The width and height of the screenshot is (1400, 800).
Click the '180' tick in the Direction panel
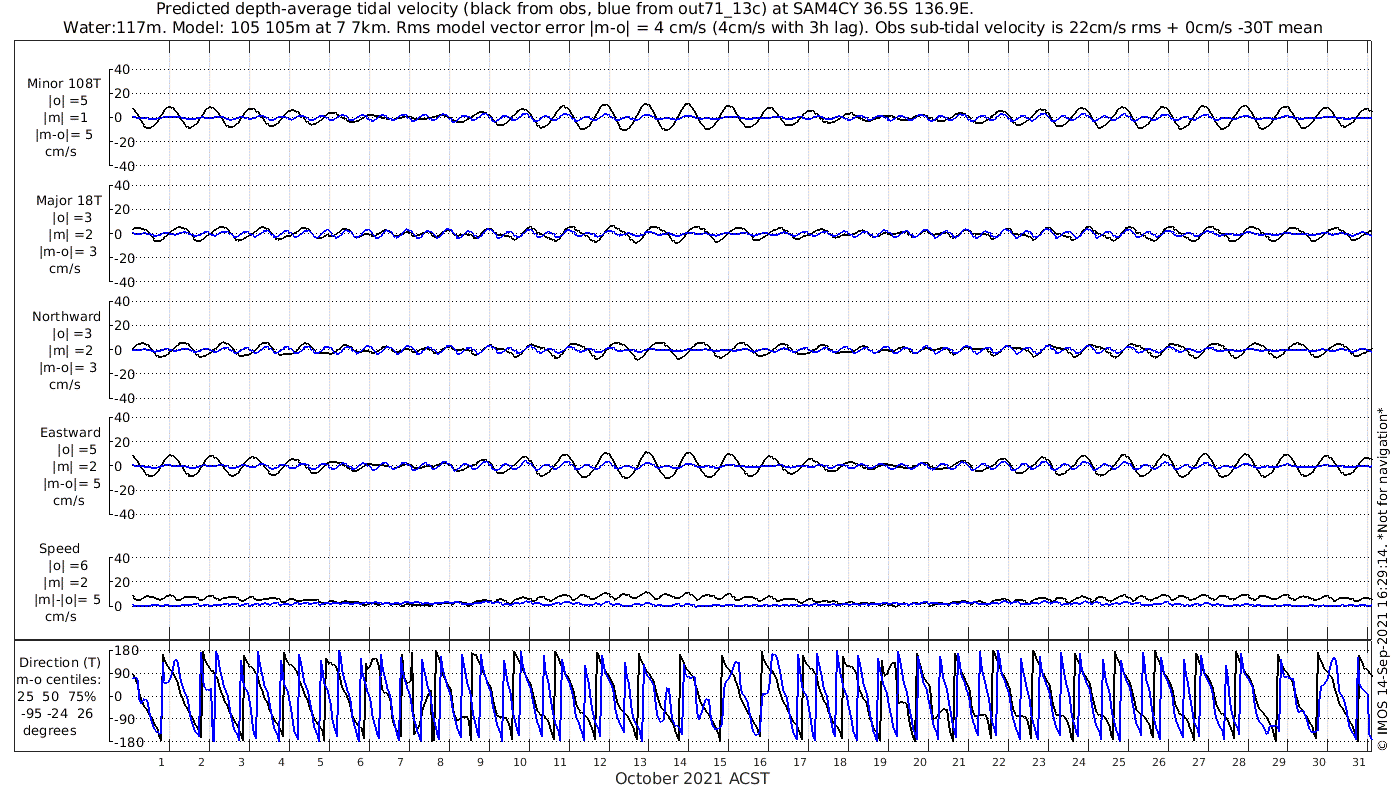(x=126, y=651)
